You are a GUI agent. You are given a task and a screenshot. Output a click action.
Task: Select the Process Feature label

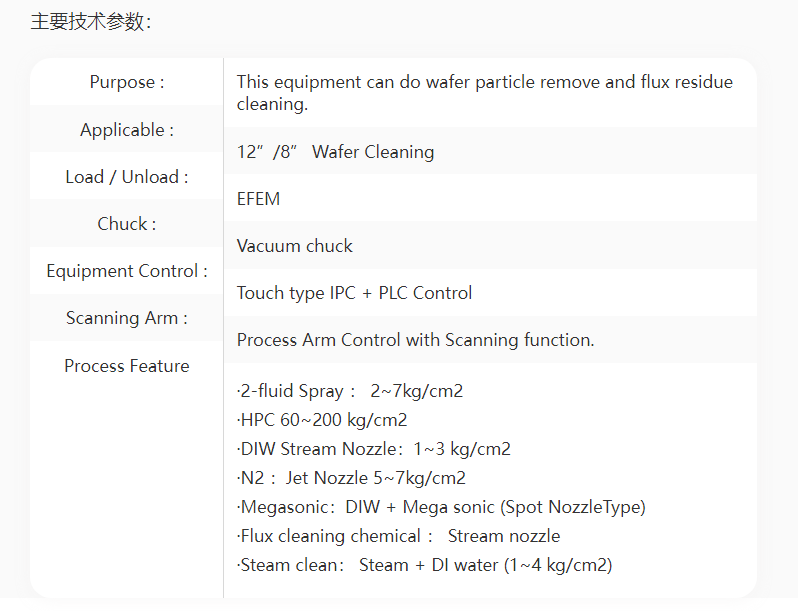click(x=127, y=366)
